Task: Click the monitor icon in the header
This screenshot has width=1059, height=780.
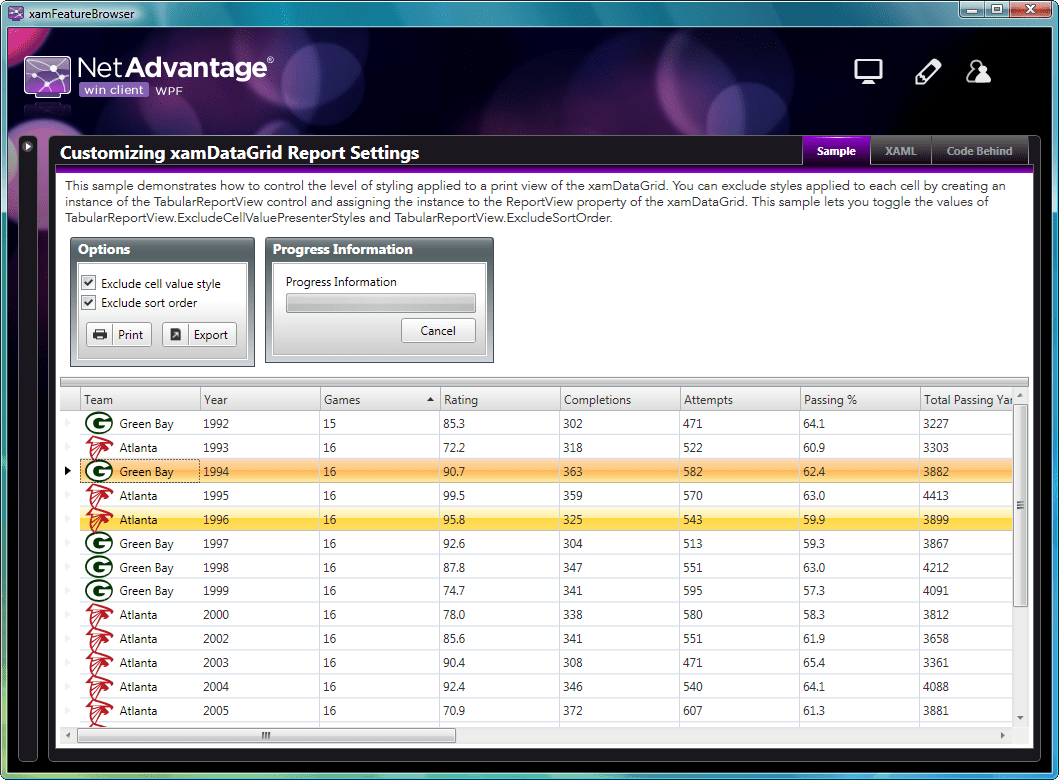Action: pos(868,71)
